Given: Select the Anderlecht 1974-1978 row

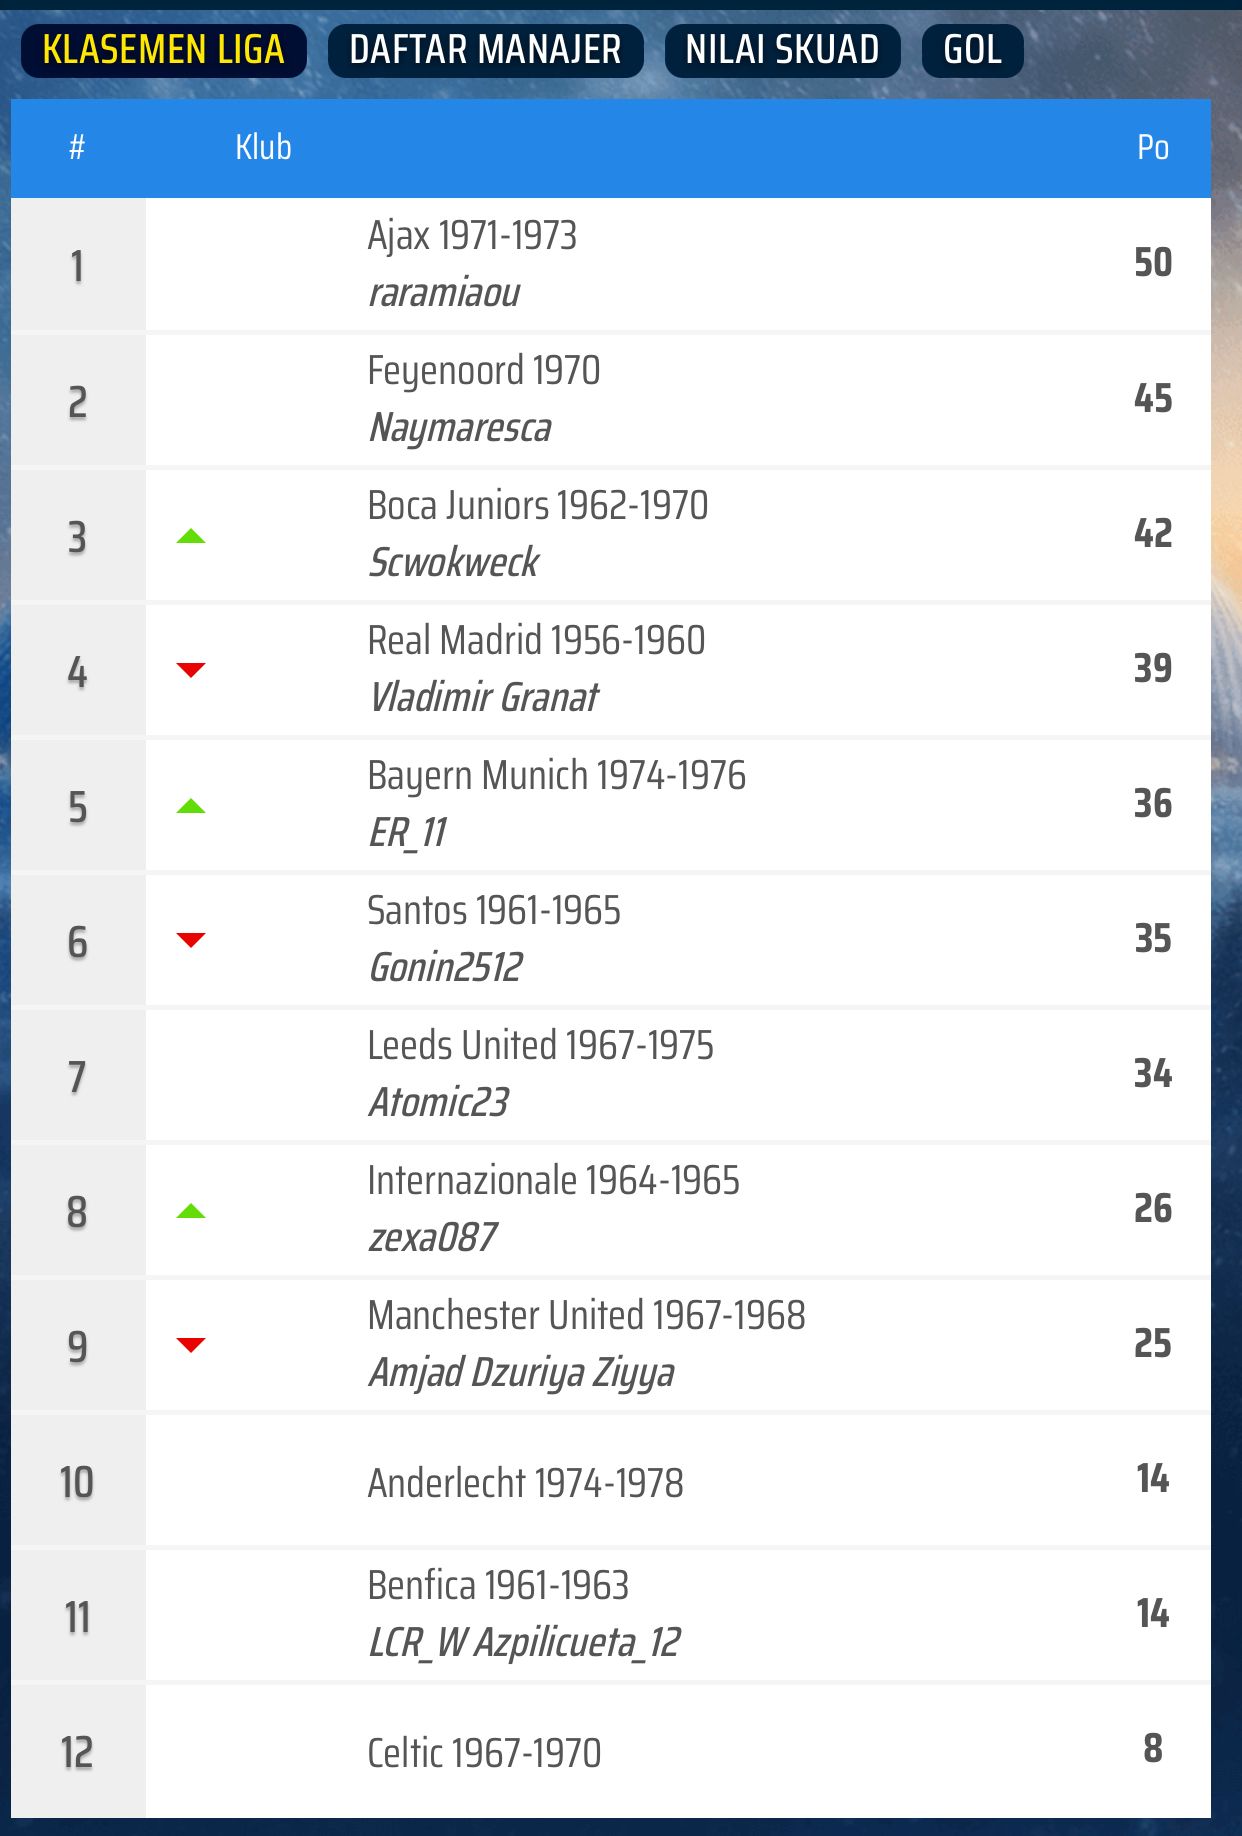Looking at the screenshot, I should click(x=525, y=1483).
